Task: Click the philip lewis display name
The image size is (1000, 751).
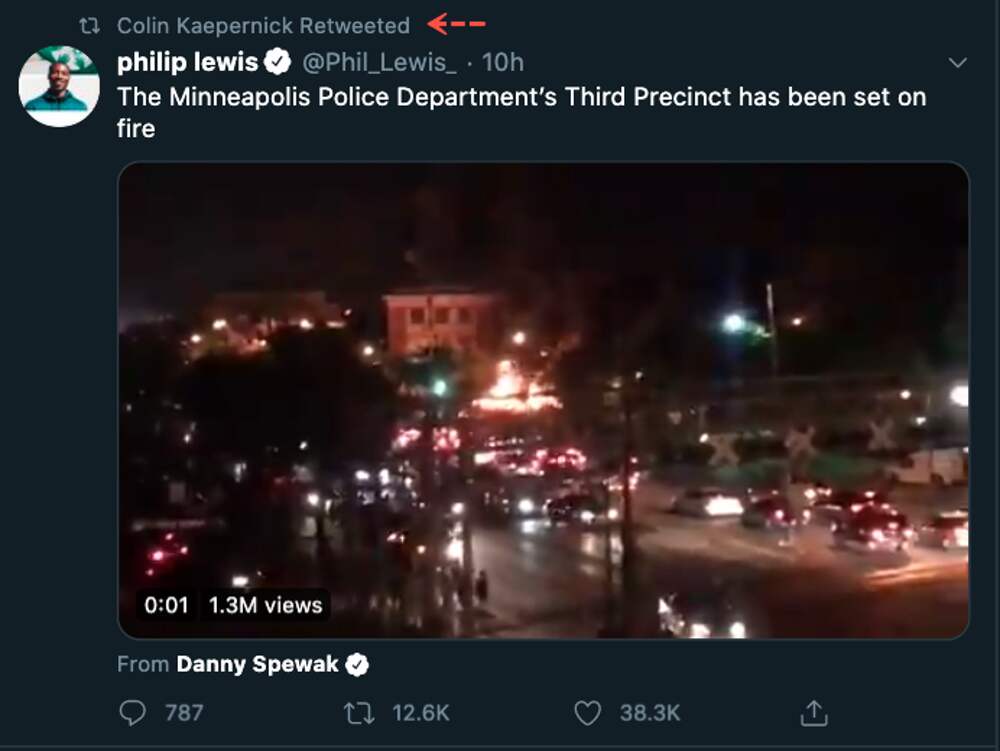Action: click(x=188, y=62)
